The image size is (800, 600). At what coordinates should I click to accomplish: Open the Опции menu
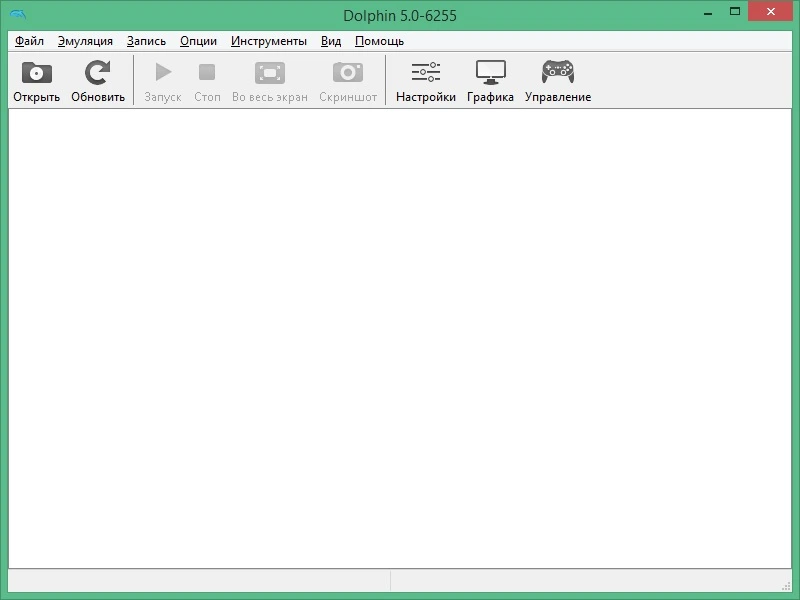point(198,41)
